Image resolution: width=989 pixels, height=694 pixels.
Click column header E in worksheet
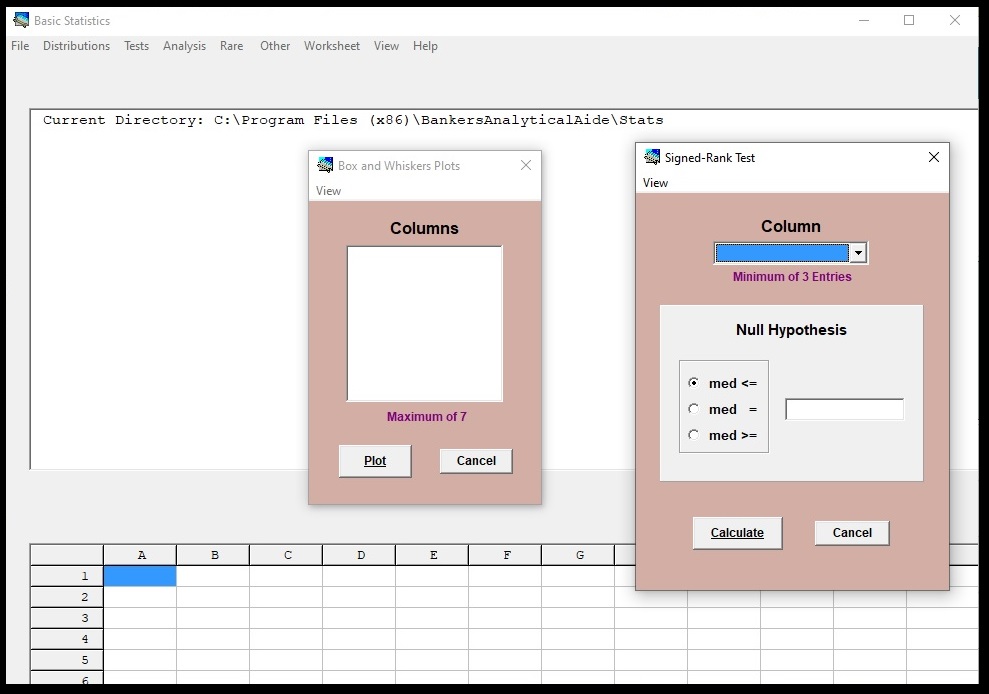433,555
